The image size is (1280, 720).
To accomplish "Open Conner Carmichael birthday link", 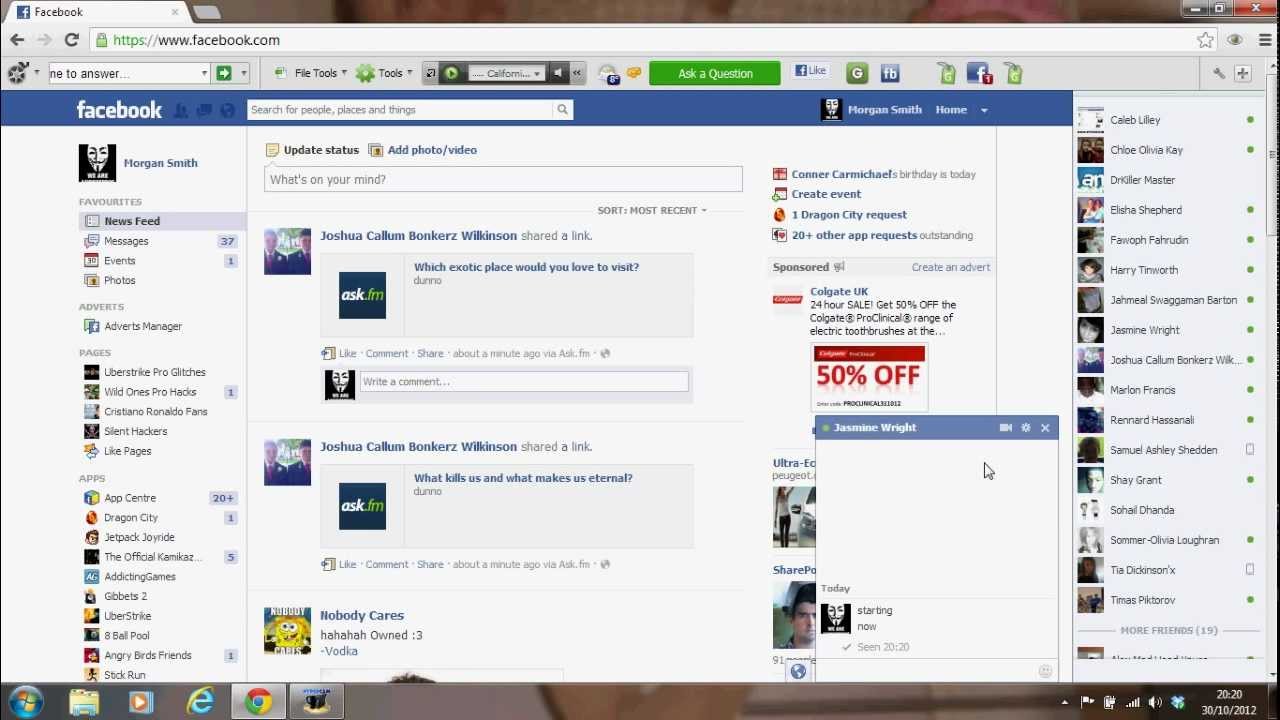I will [841, 174].
